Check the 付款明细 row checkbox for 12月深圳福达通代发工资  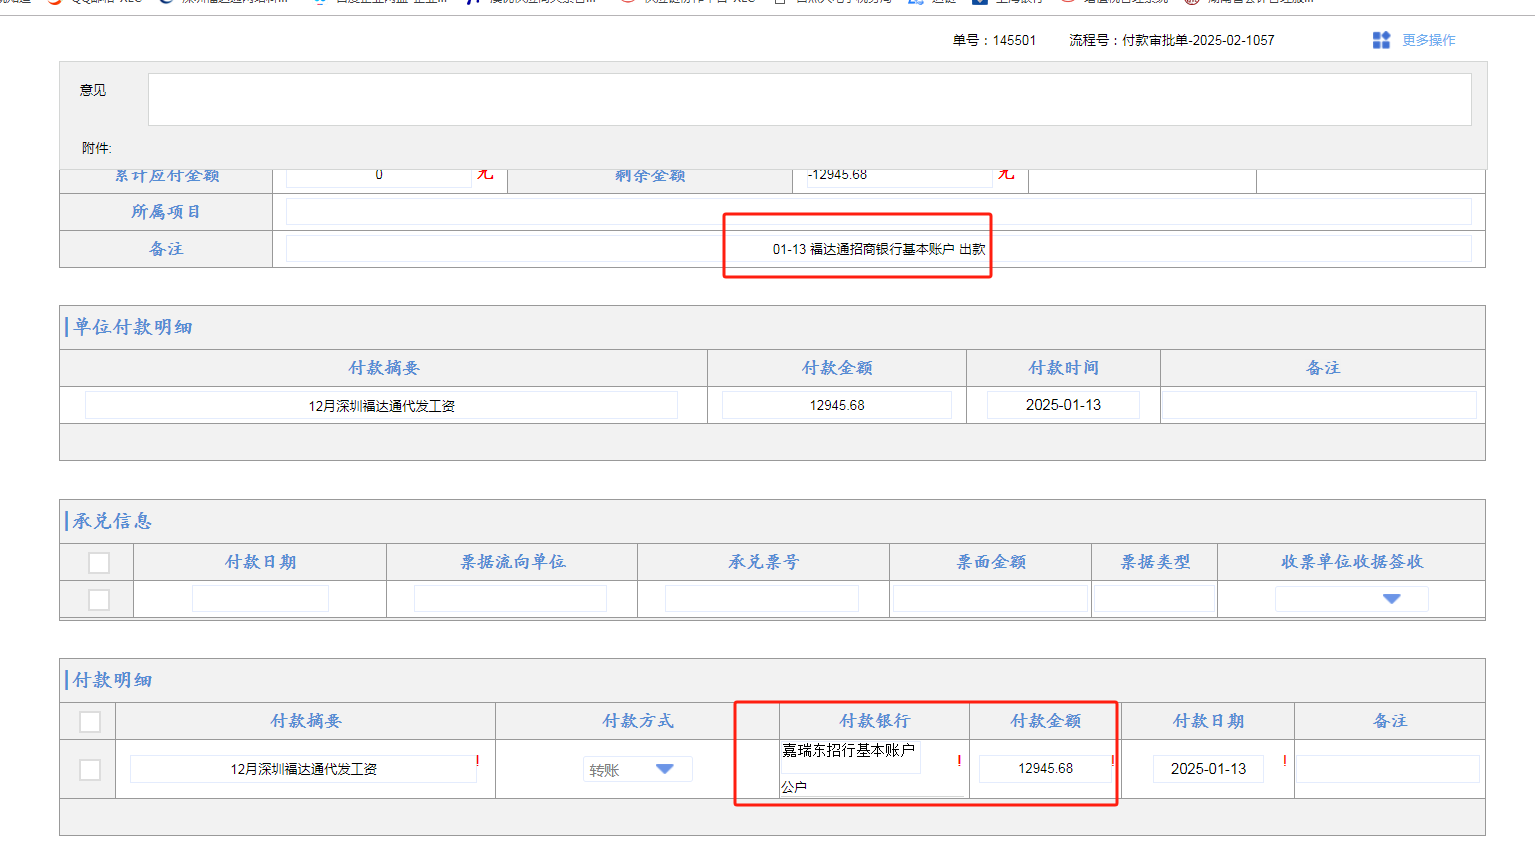point(90,770)
